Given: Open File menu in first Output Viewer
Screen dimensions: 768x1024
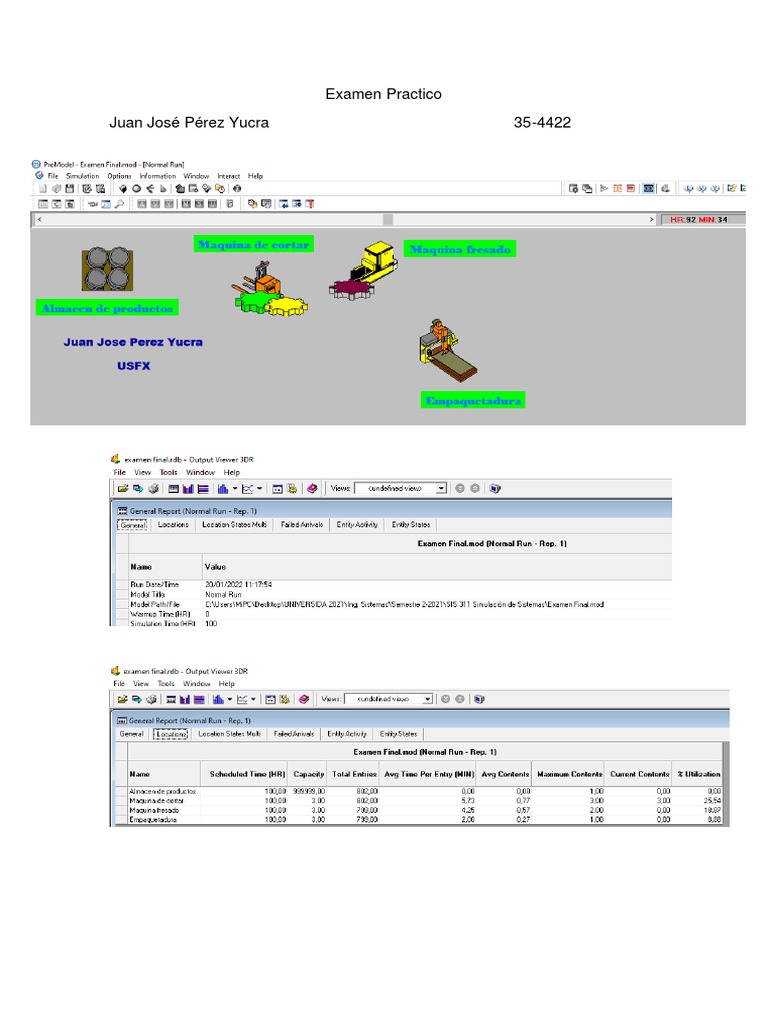Looking at the screenshot, I should pos(120,472).
